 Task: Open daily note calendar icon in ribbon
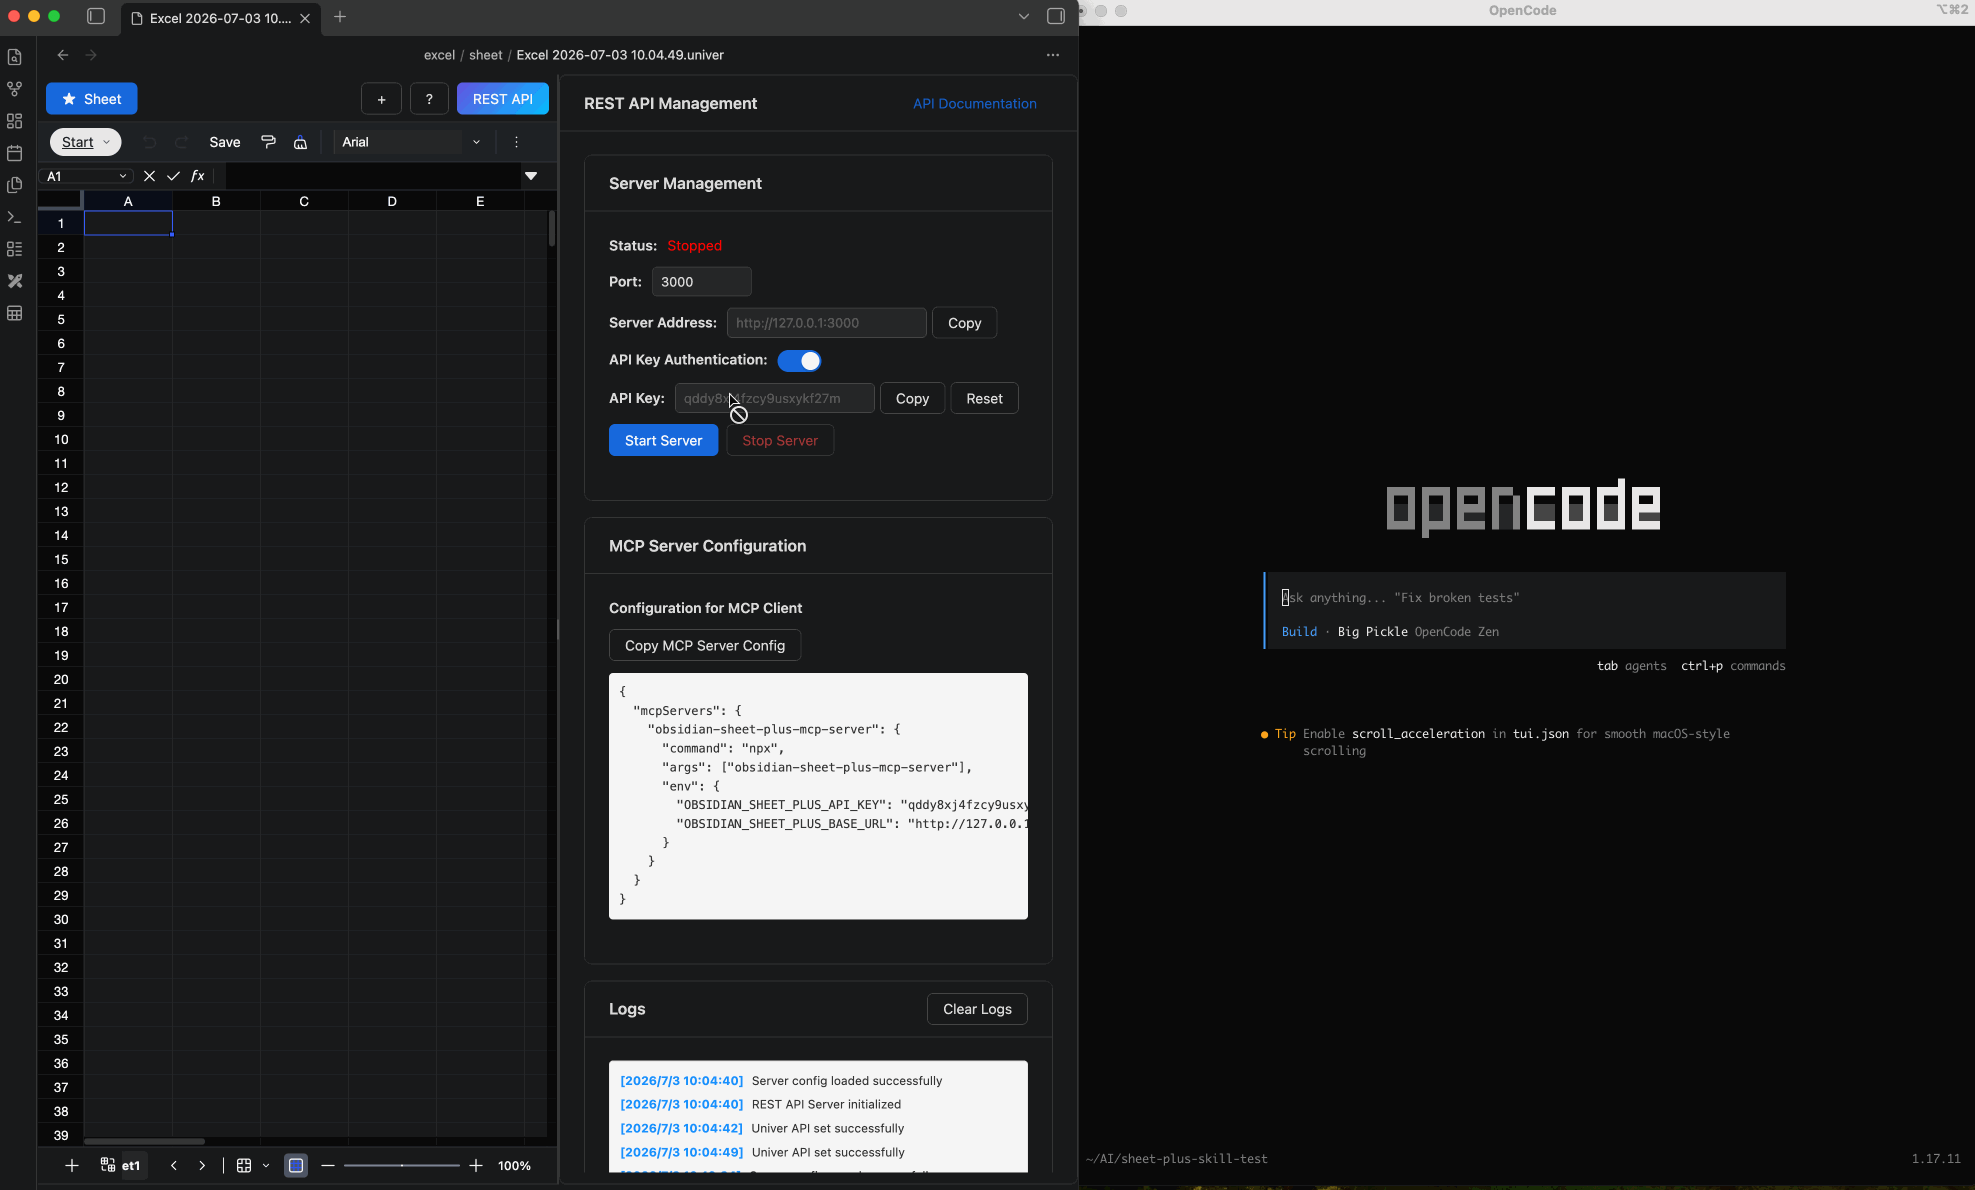15,153
